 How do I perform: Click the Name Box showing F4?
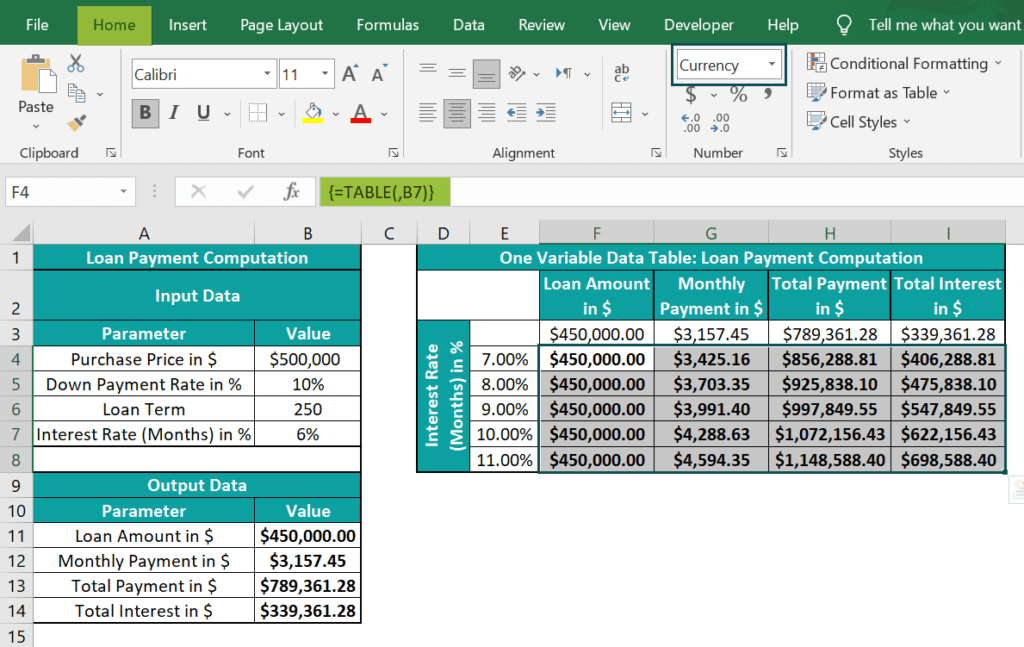click(62, 192)
